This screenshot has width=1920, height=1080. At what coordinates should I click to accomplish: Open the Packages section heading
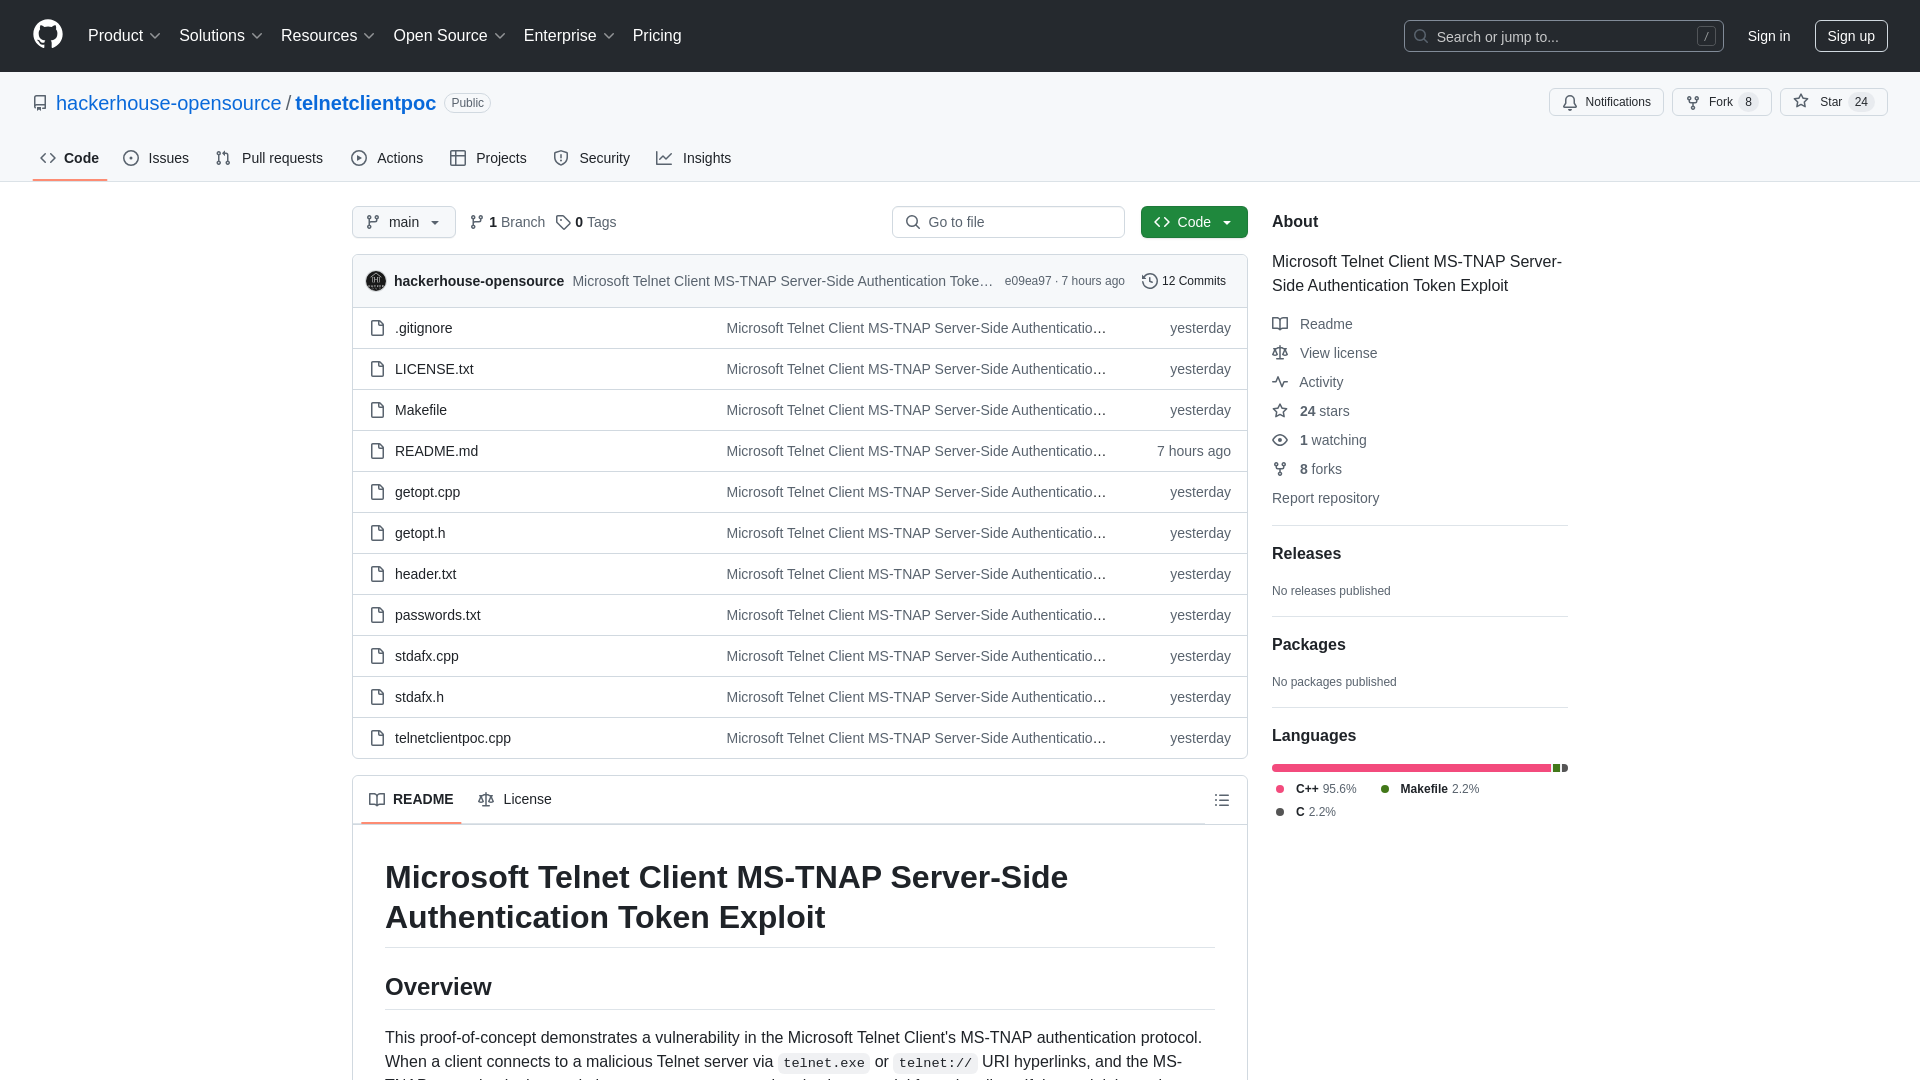(x=1308, y=645)
